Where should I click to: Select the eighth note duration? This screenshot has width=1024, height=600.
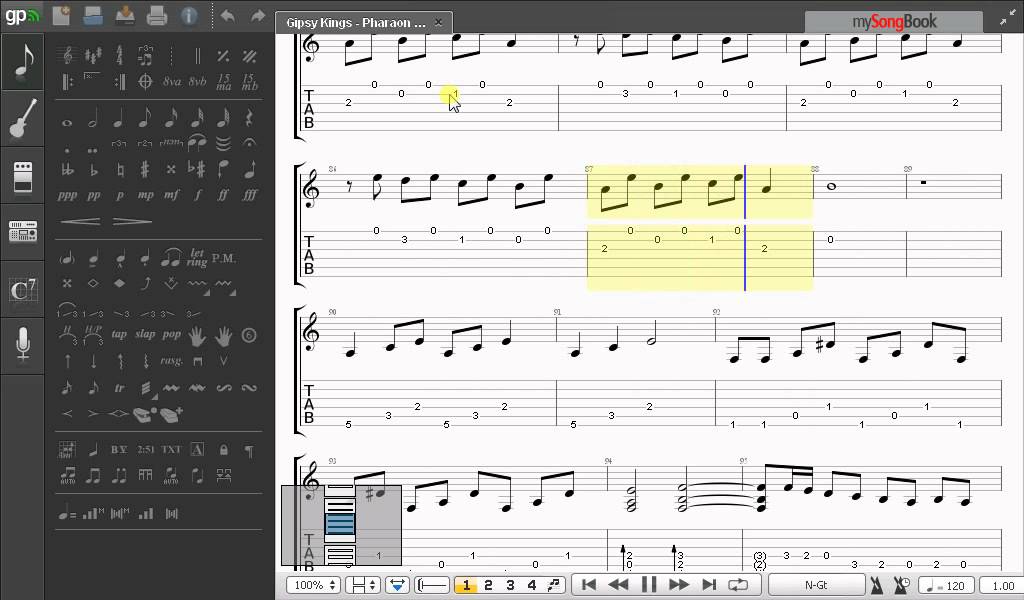[x=145, y=118]
